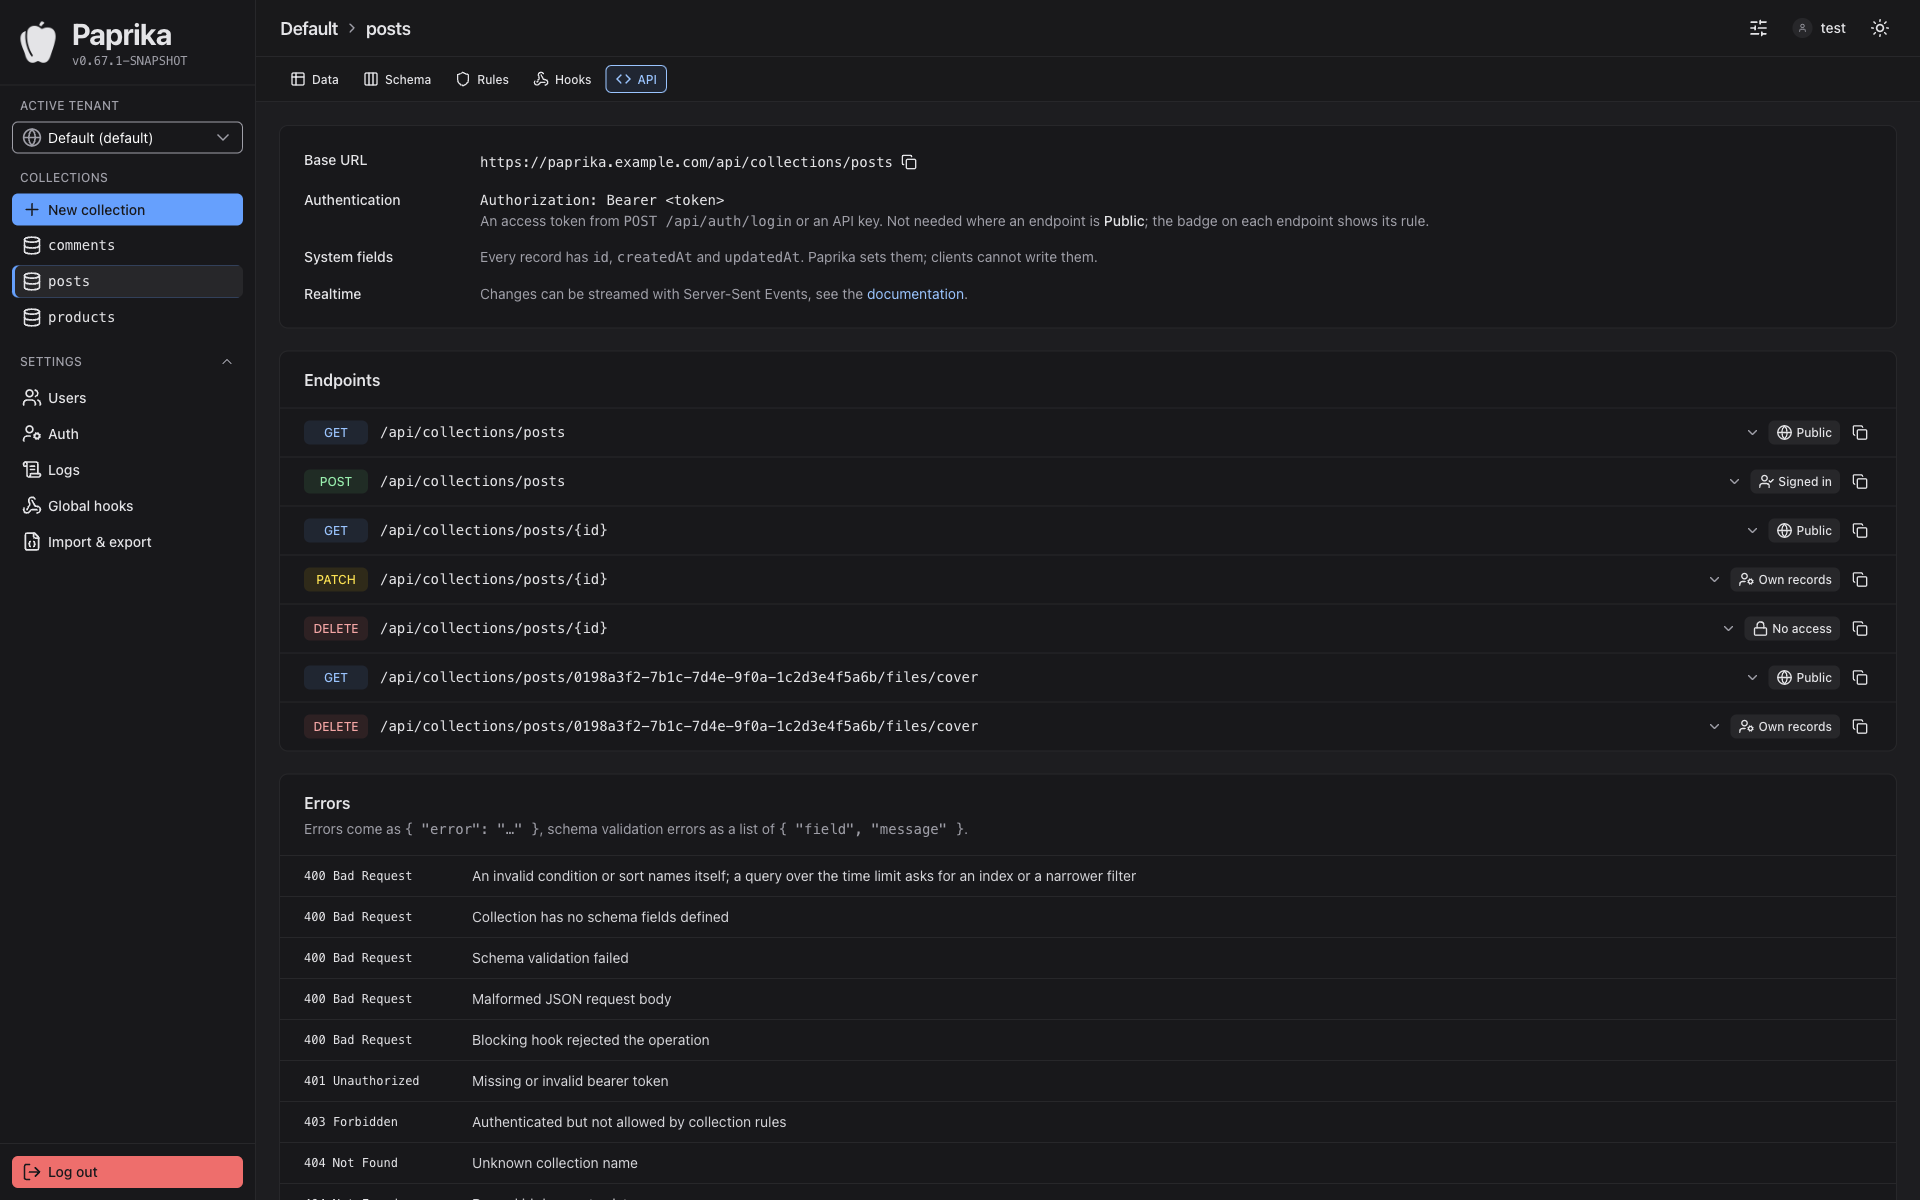The width and height of the screenshot is (1920, 1200).
Task: Switch to the Hooks tab
Action: (562, 79)
